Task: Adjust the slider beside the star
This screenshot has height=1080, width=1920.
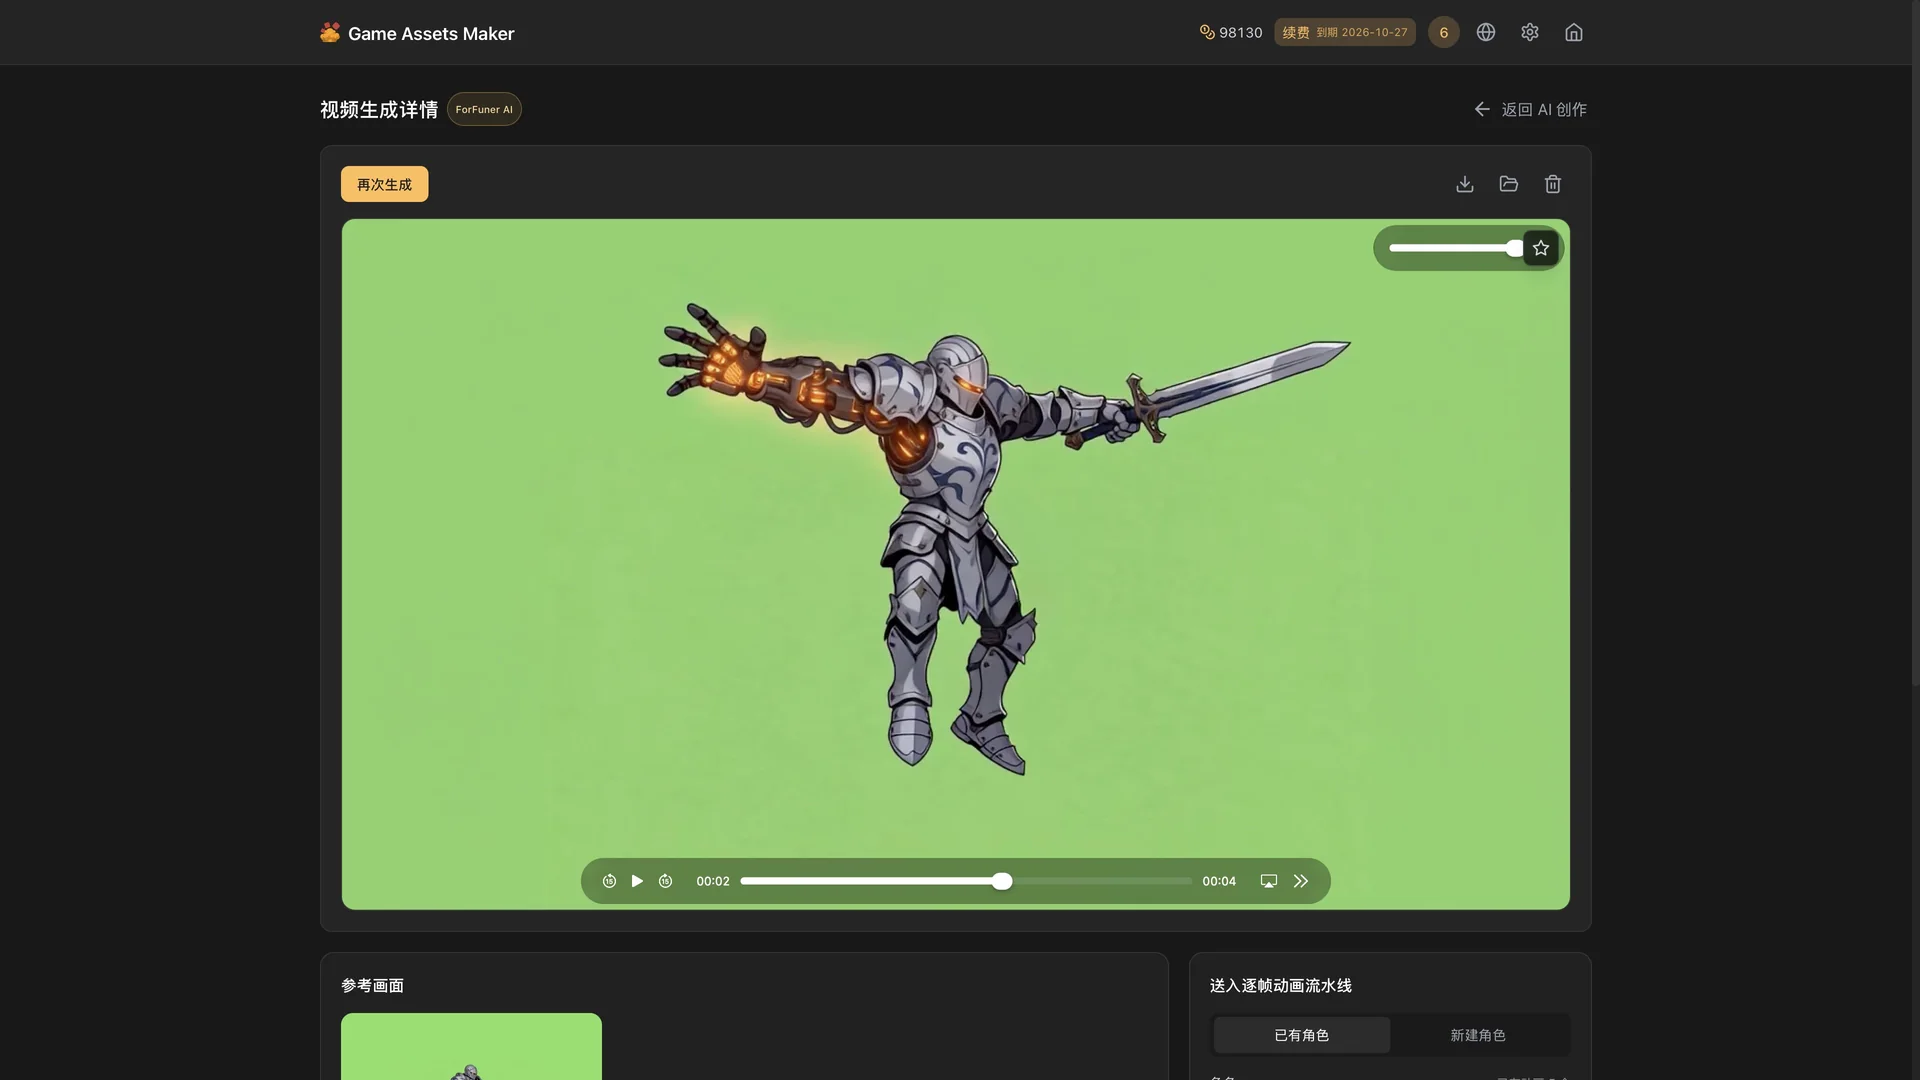Action: click(1455, 248)
